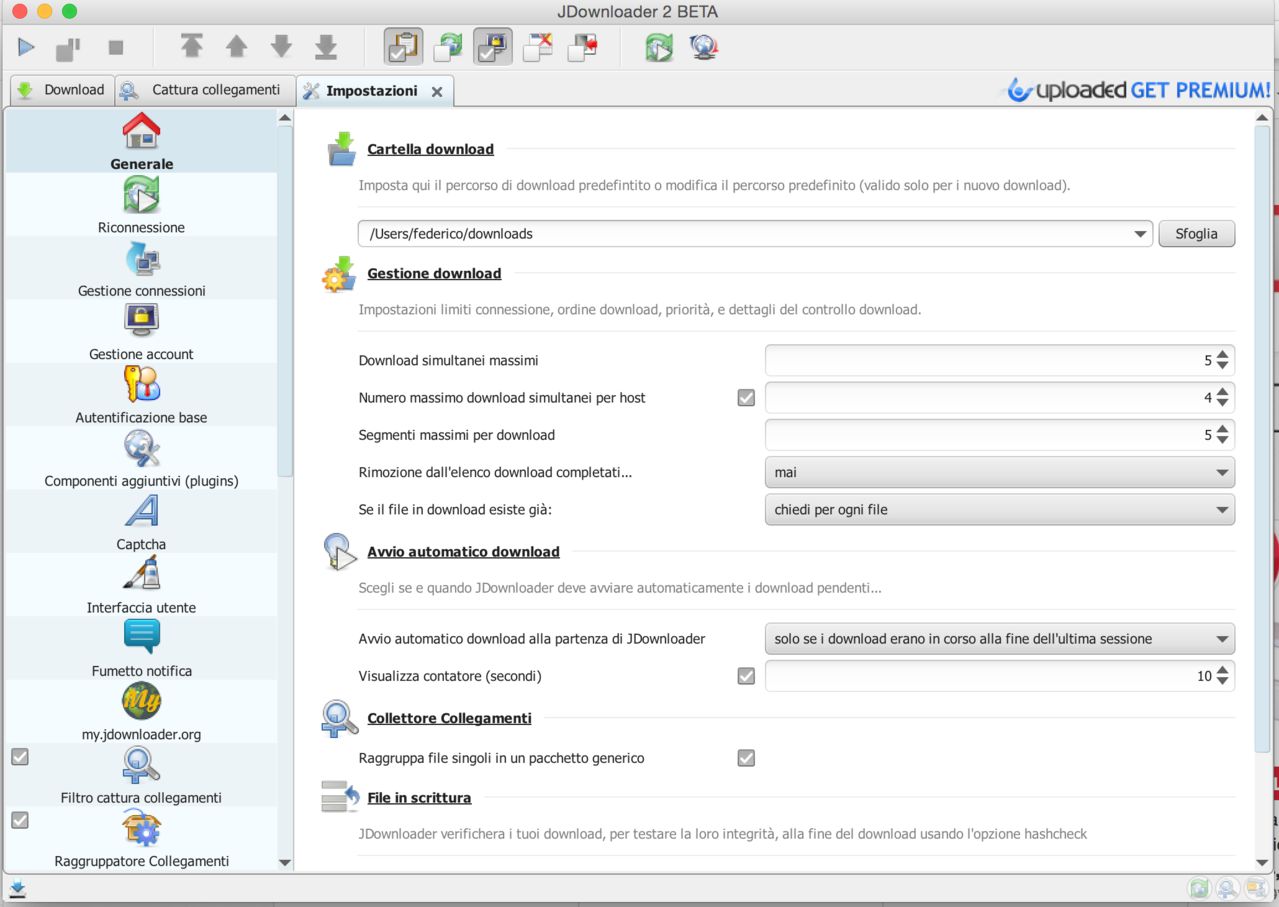Click the sidebar scrollbar up arrow
This screenshot has height=907, width=1279.
coord(285,117)
